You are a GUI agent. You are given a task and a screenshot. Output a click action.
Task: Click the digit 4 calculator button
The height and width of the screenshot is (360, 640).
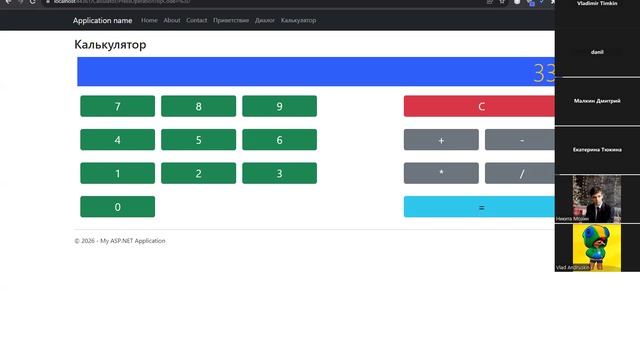118,140
